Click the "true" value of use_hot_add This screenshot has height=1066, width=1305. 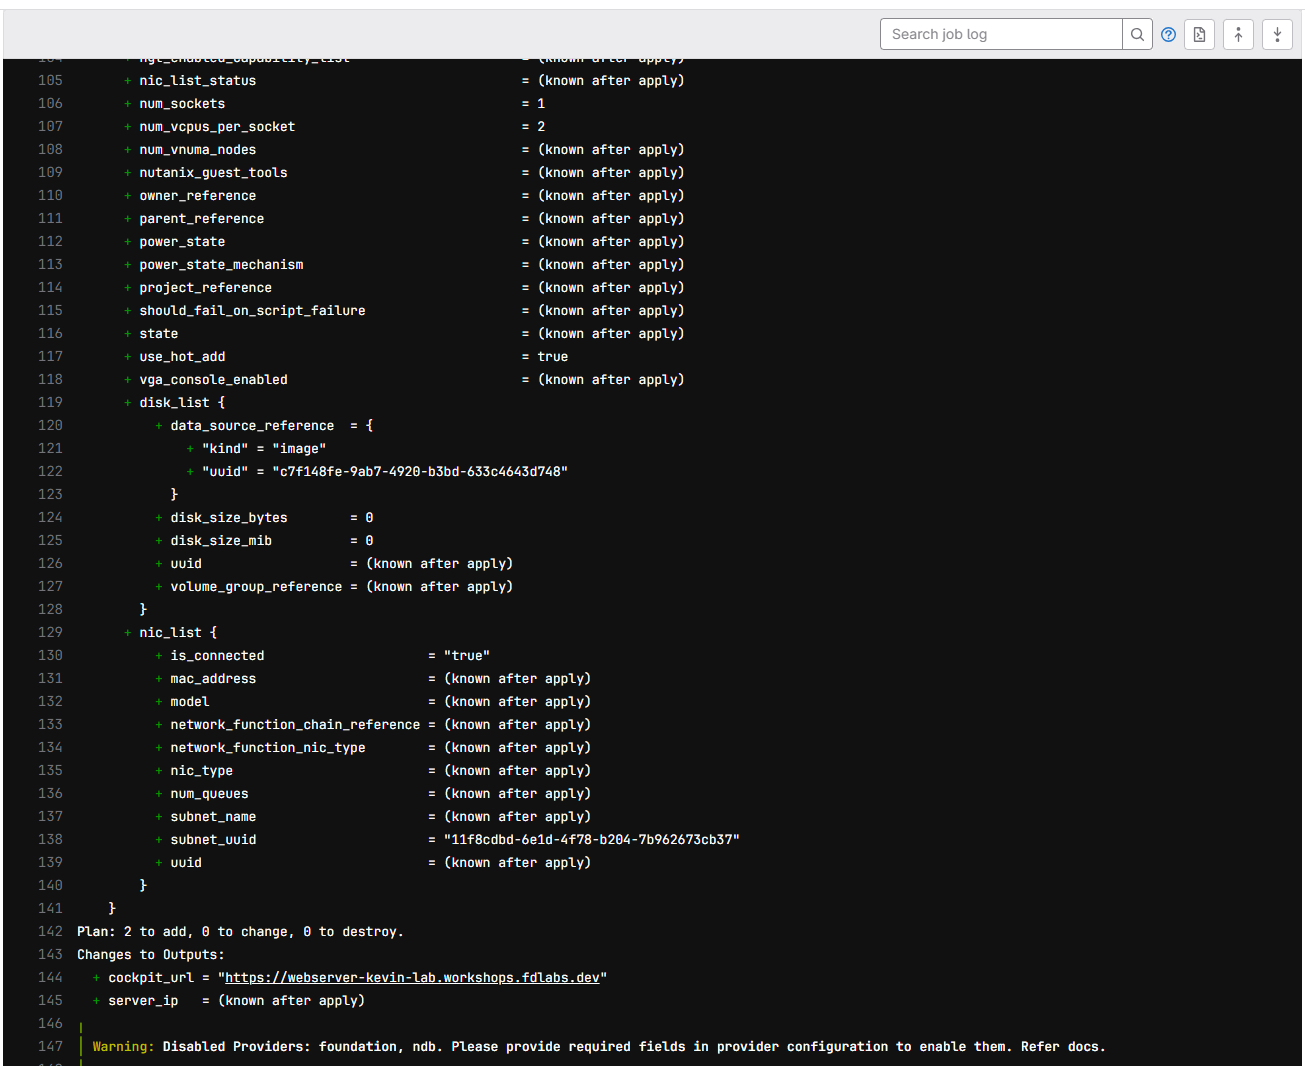point(553,357)
